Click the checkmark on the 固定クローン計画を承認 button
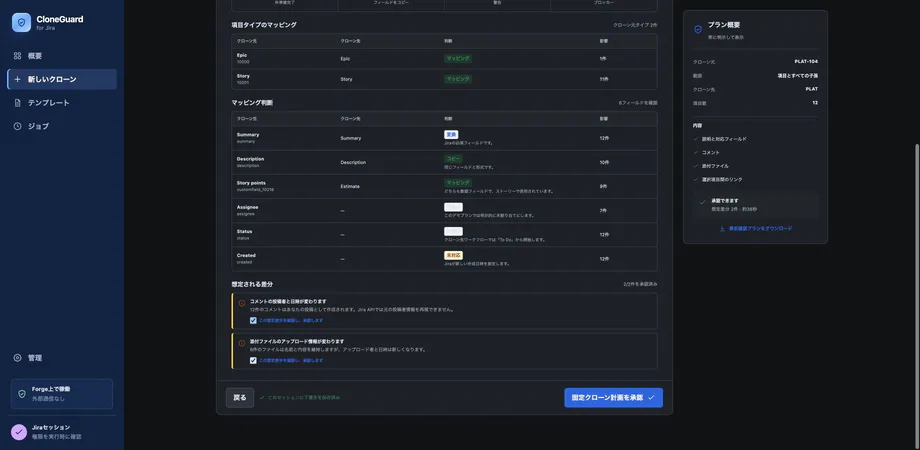This screenshot has height=450, width=920. [x=651, y=398]
